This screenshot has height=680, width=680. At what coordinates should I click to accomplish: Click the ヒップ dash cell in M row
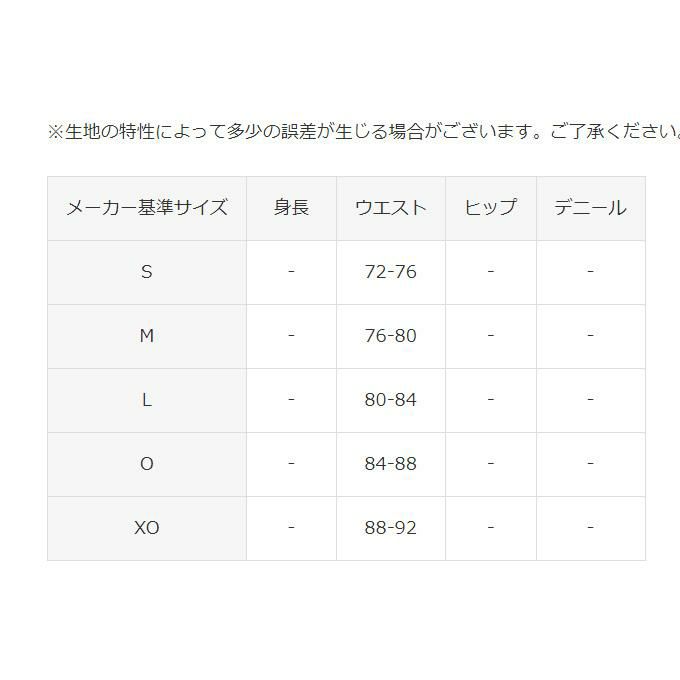pyautogui.click(x=490, y=336)
